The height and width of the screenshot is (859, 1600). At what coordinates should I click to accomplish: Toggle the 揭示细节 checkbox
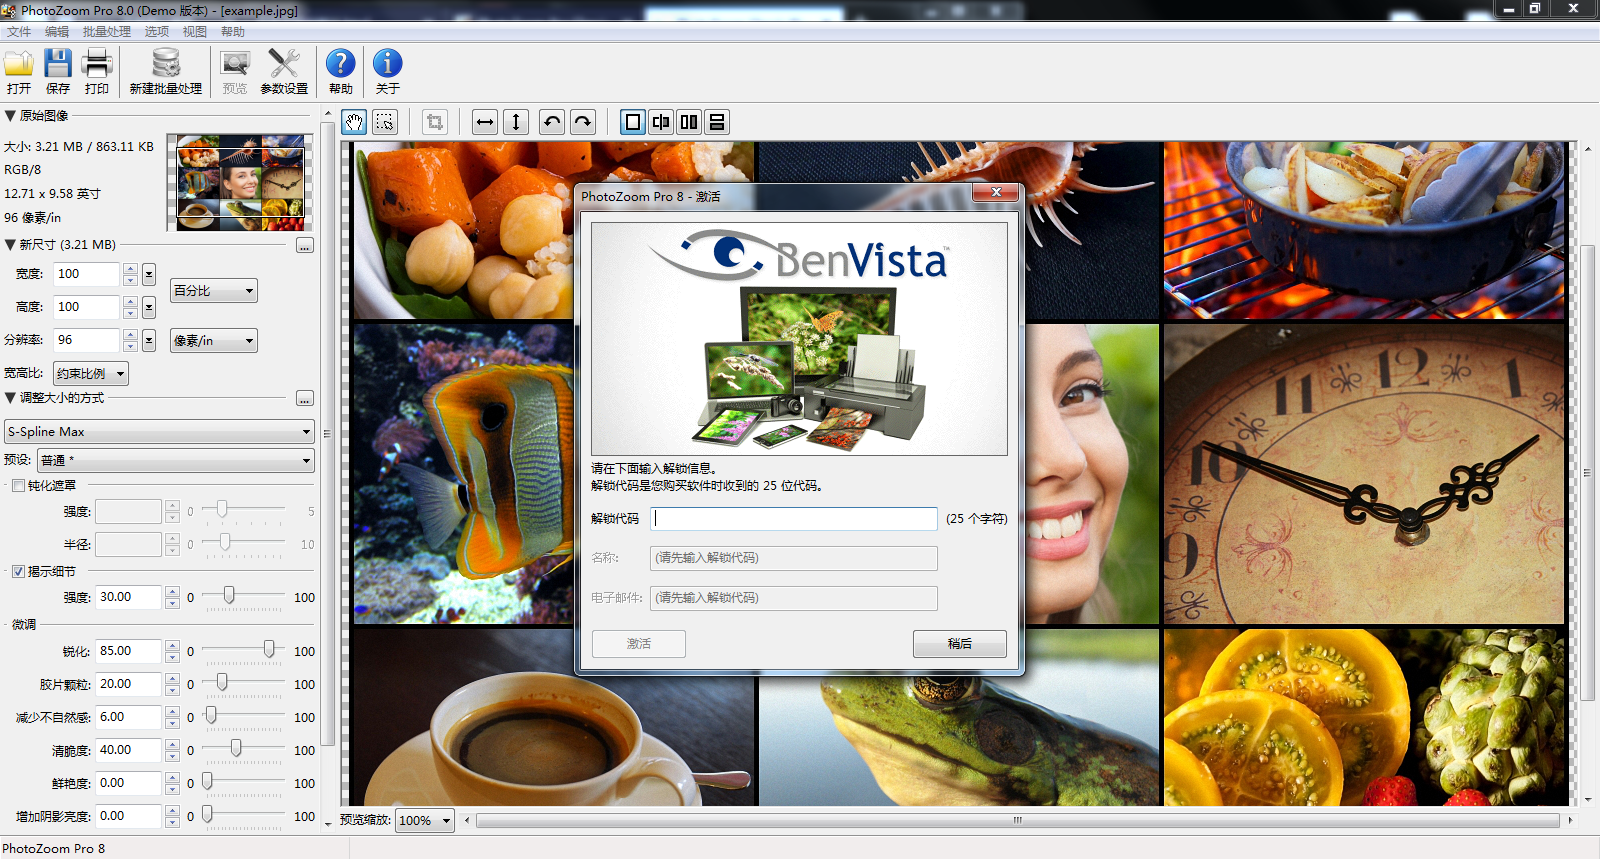(x=18, y=572)
